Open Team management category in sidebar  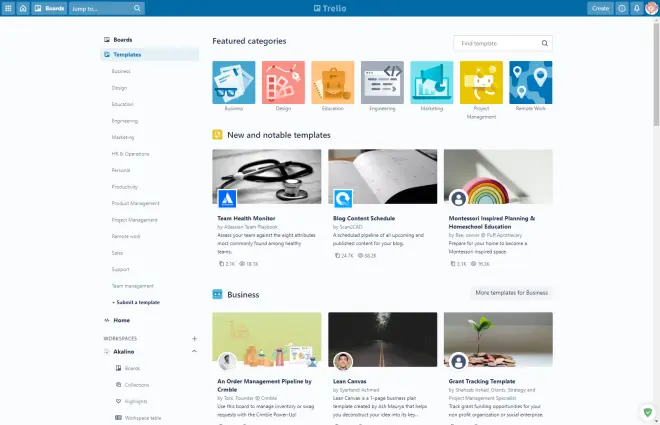133,286
